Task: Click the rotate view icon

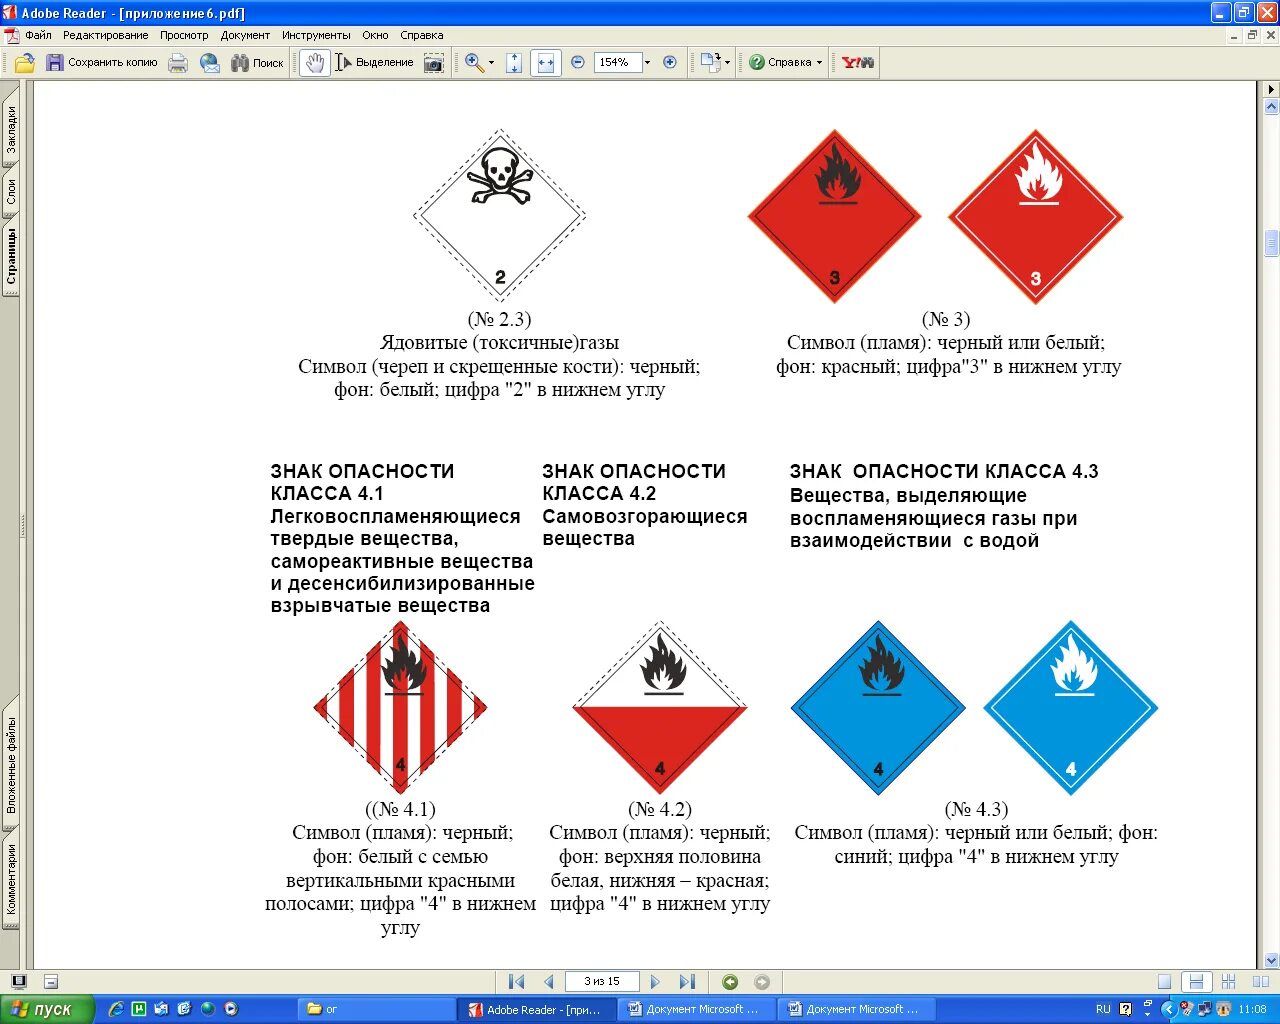Action: coord(710,62)
